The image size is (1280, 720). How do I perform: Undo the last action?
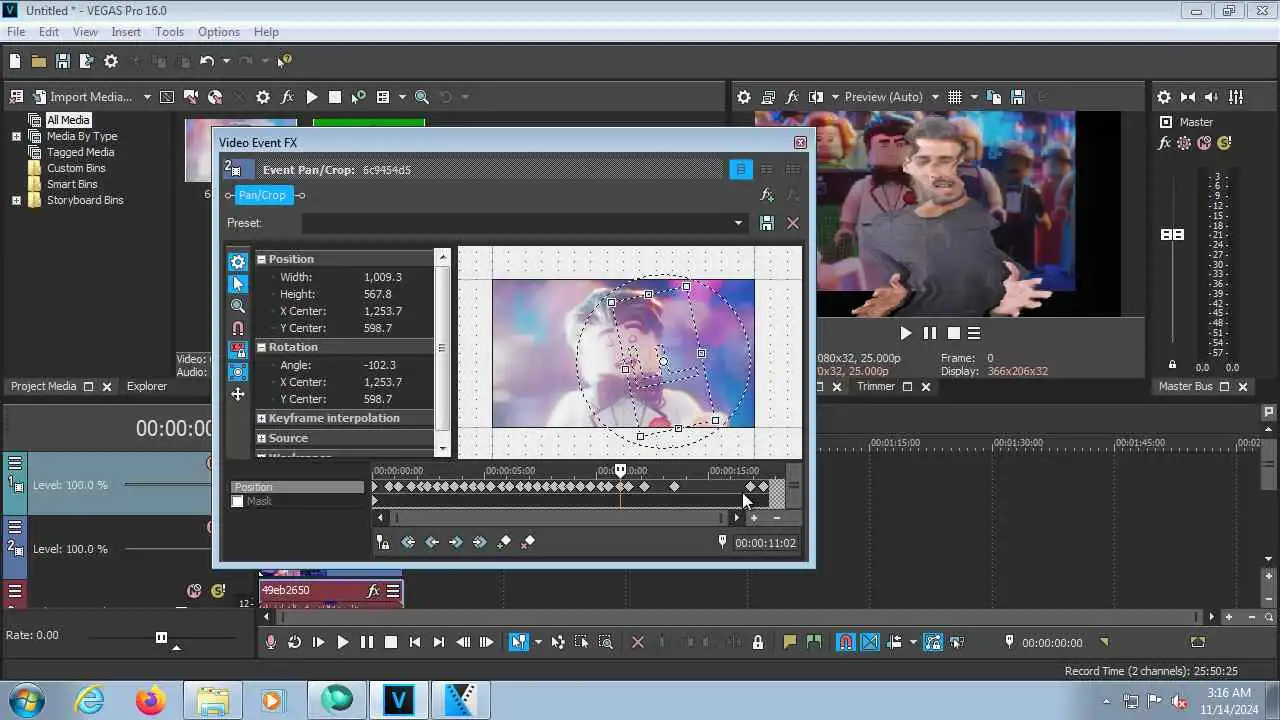click(x=207, y=61)
